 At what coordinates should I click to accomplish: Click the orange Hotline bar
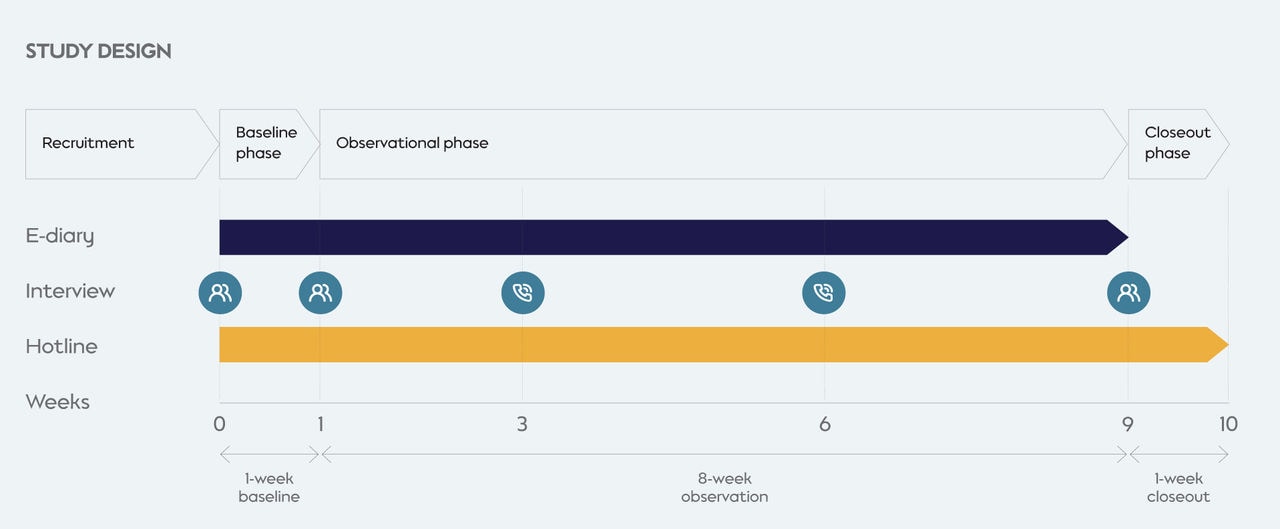click(724, 344)
